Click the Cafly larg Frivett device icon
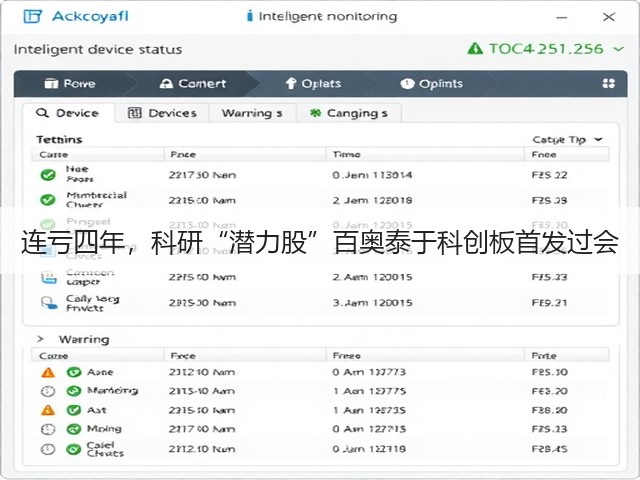640x480 pixels. coord(49,303)
